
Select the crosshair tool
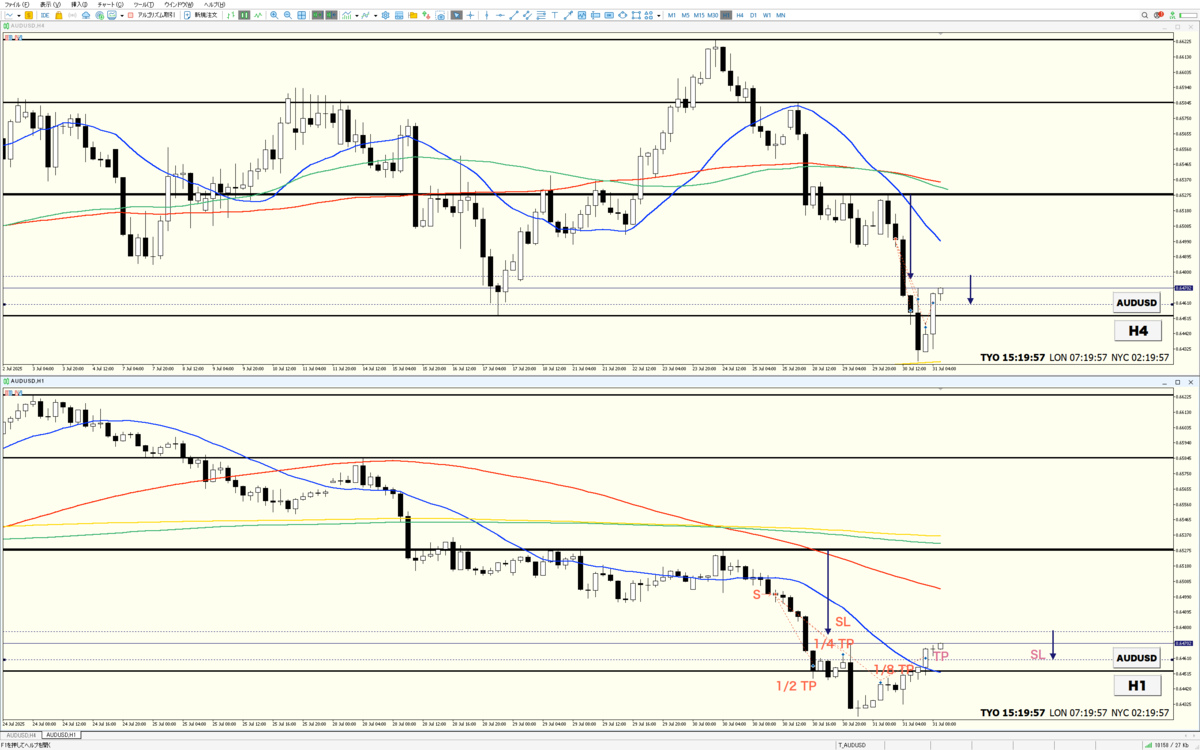click(x=470, y=15)
